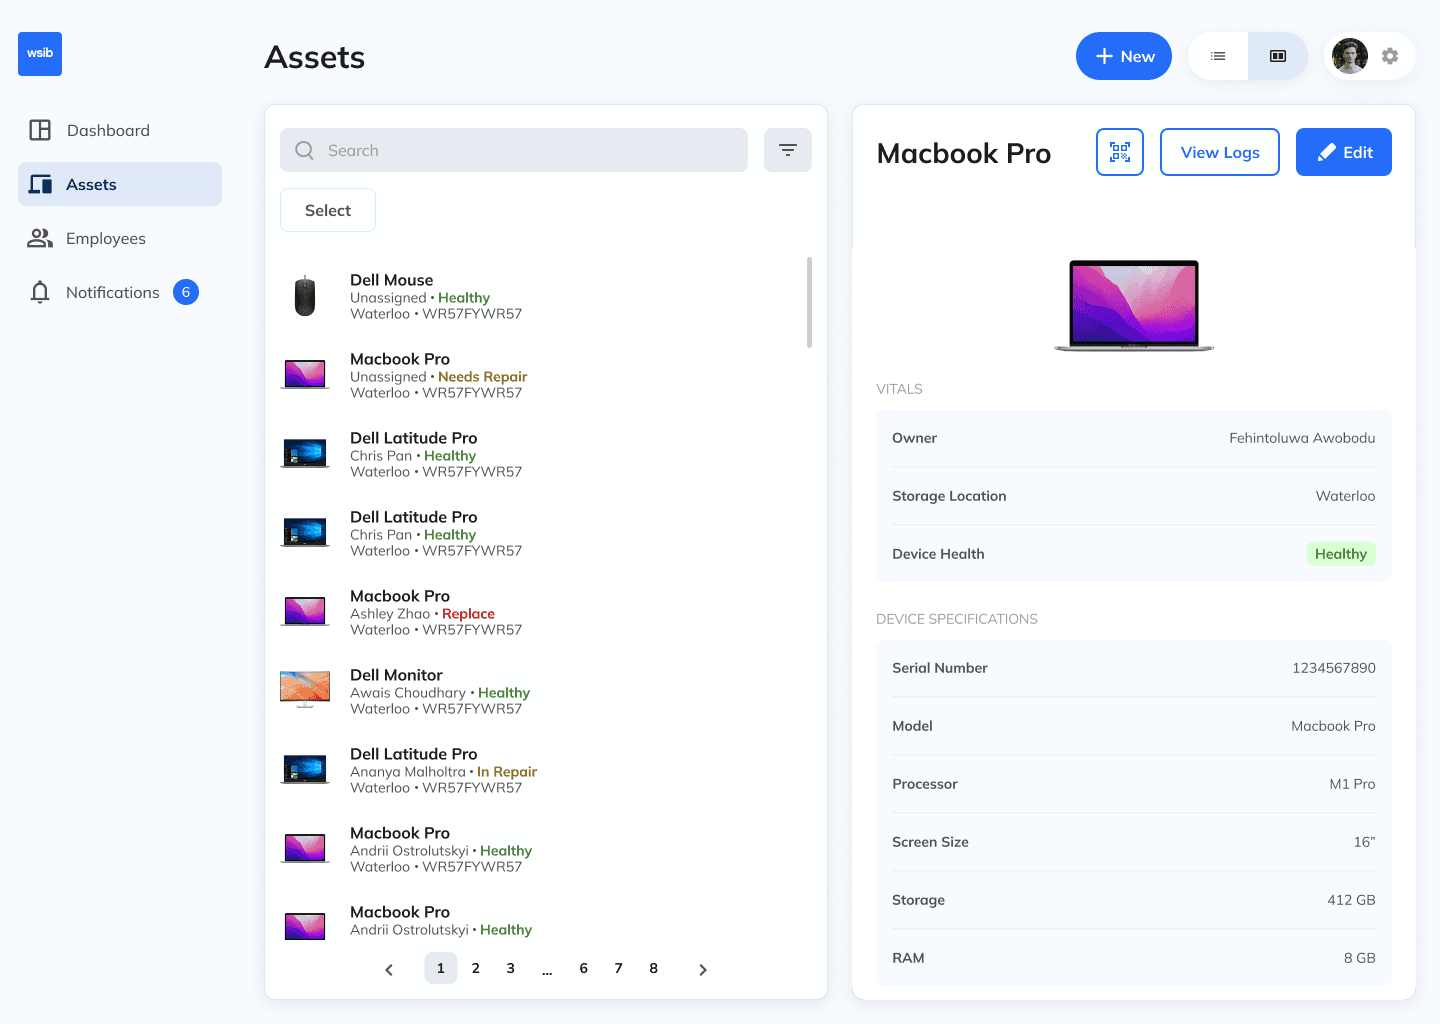Open the Dell Mouse asset
The image size is (1440, 1024).
point(540,297)
